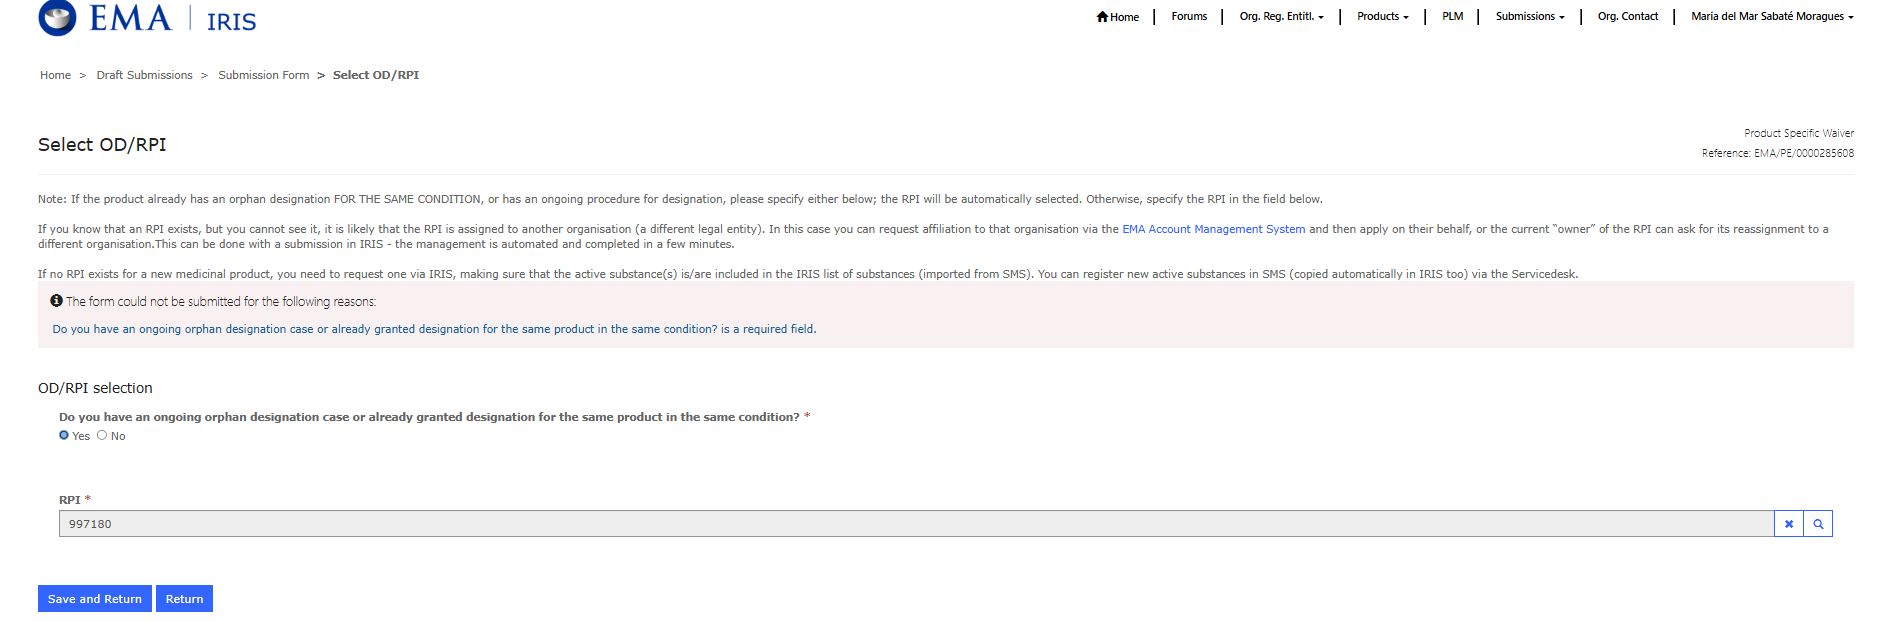Viewport: 1890px width, 621px height.
Task: Open RPI lookup with magnifier icon
Action: [1818, 524]
